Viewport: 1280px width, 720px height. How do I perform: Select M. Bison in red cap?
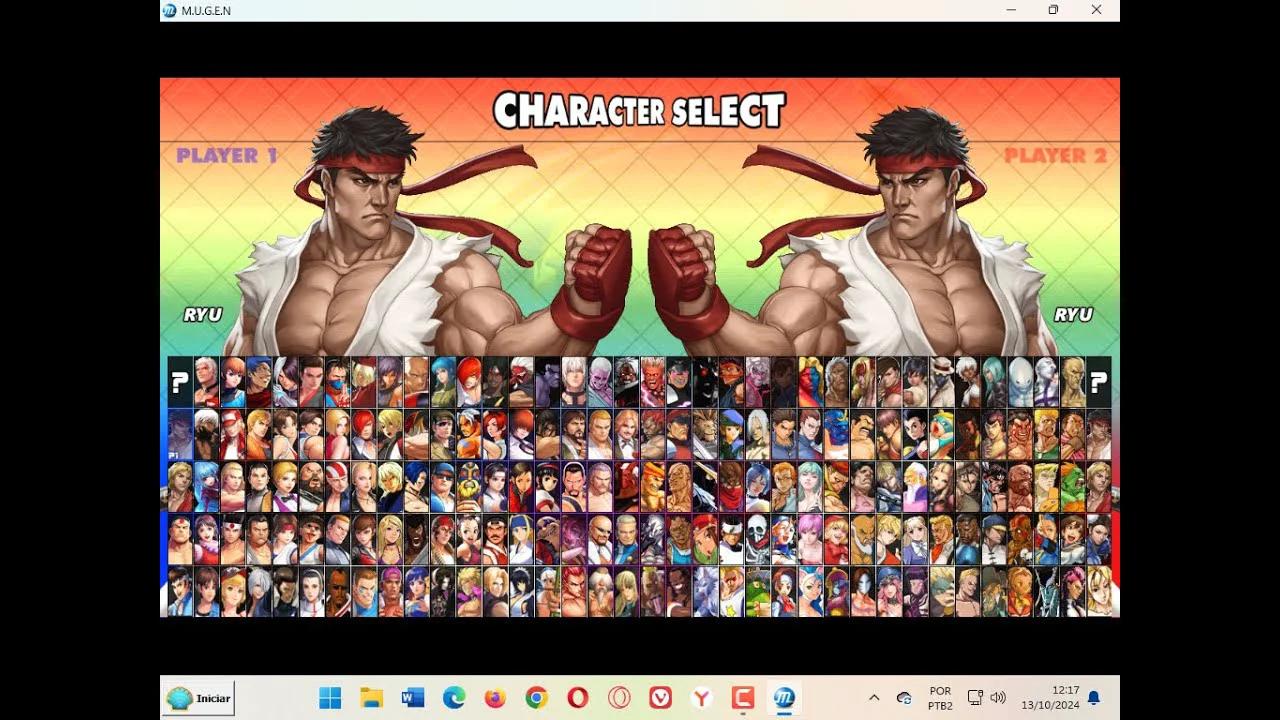coord(679,433)
